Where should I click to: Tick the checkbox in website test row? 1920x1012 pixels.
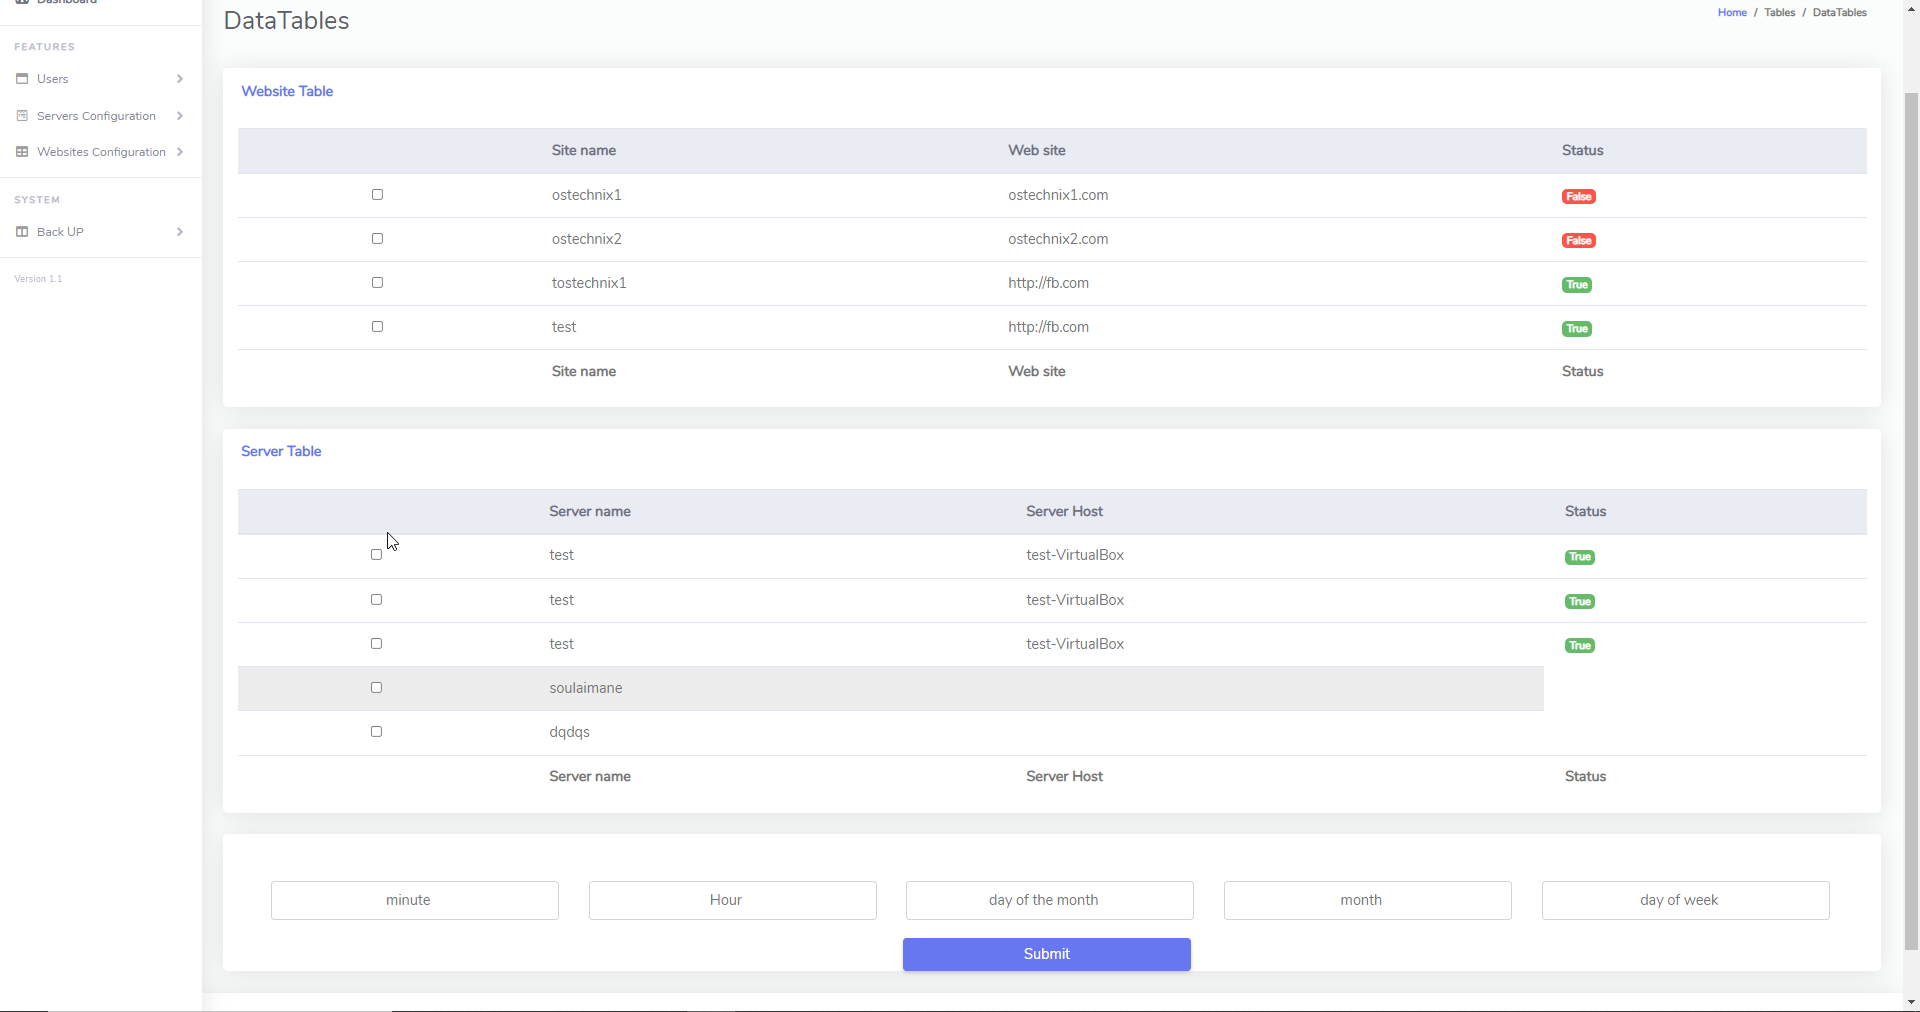(377, 327)
